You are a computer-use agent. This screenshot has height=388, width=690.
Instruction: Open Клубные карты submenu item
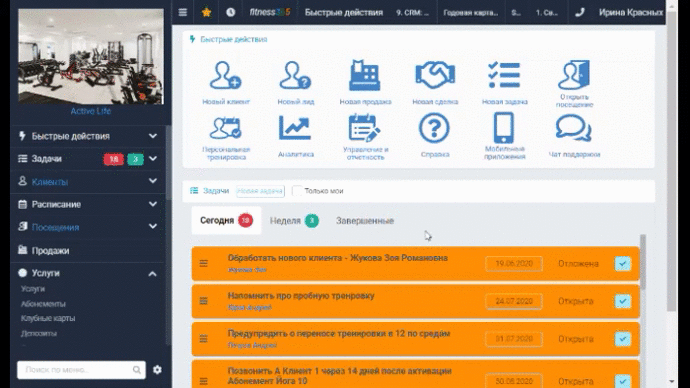48,318
